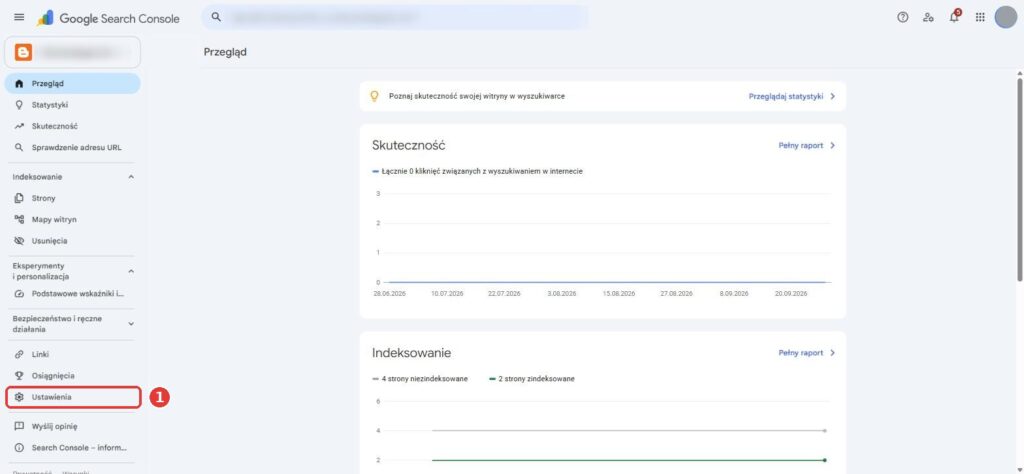Click the Google Search Console logo
Screen dimensions: 1024x474
[108, 18]
